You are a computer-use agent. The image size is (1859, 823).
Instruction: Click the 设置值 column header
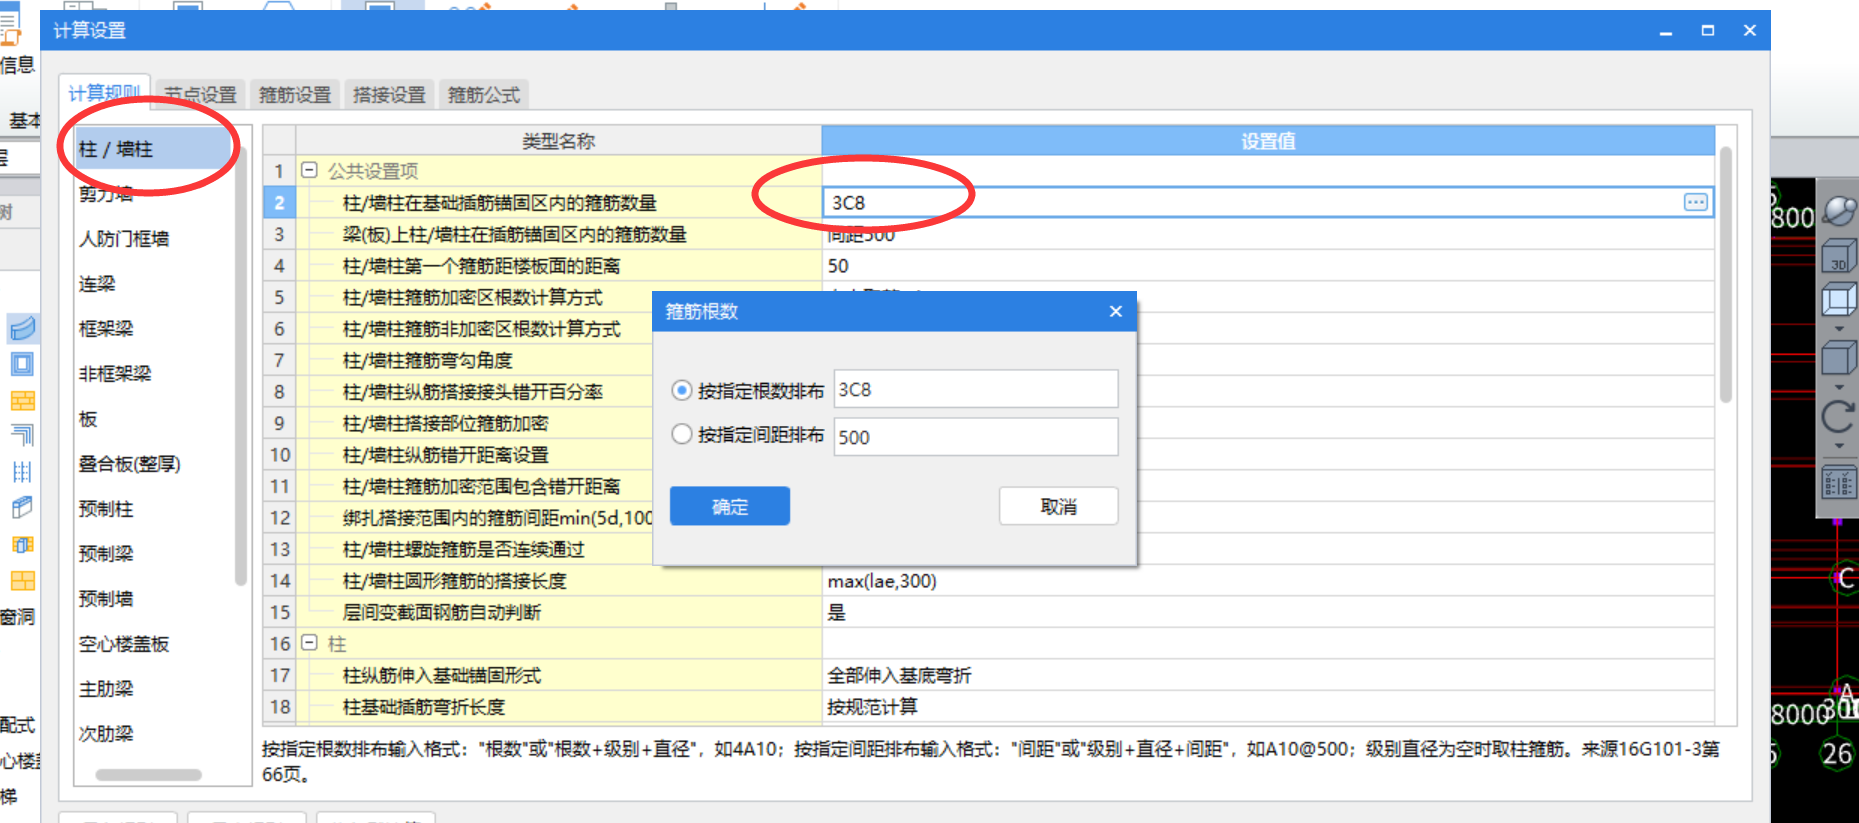1268,141
